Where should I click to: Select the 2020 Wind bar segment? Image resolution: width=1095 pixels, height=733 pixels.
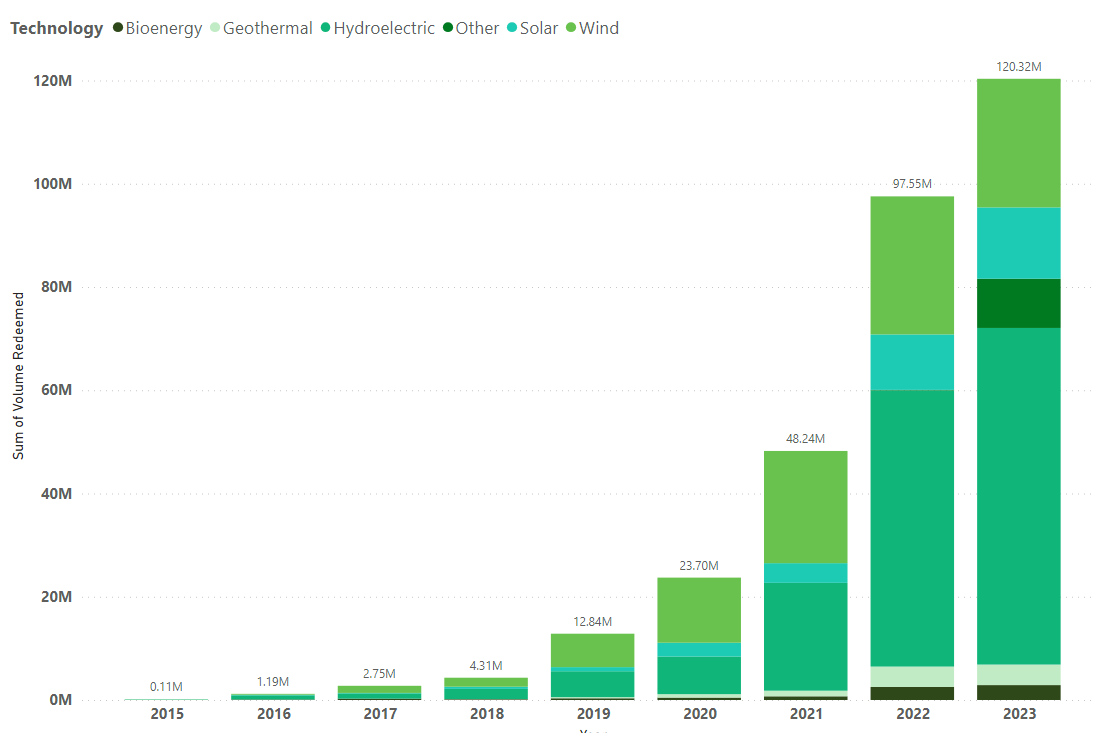pyautogui.click(x=699, y=610)
